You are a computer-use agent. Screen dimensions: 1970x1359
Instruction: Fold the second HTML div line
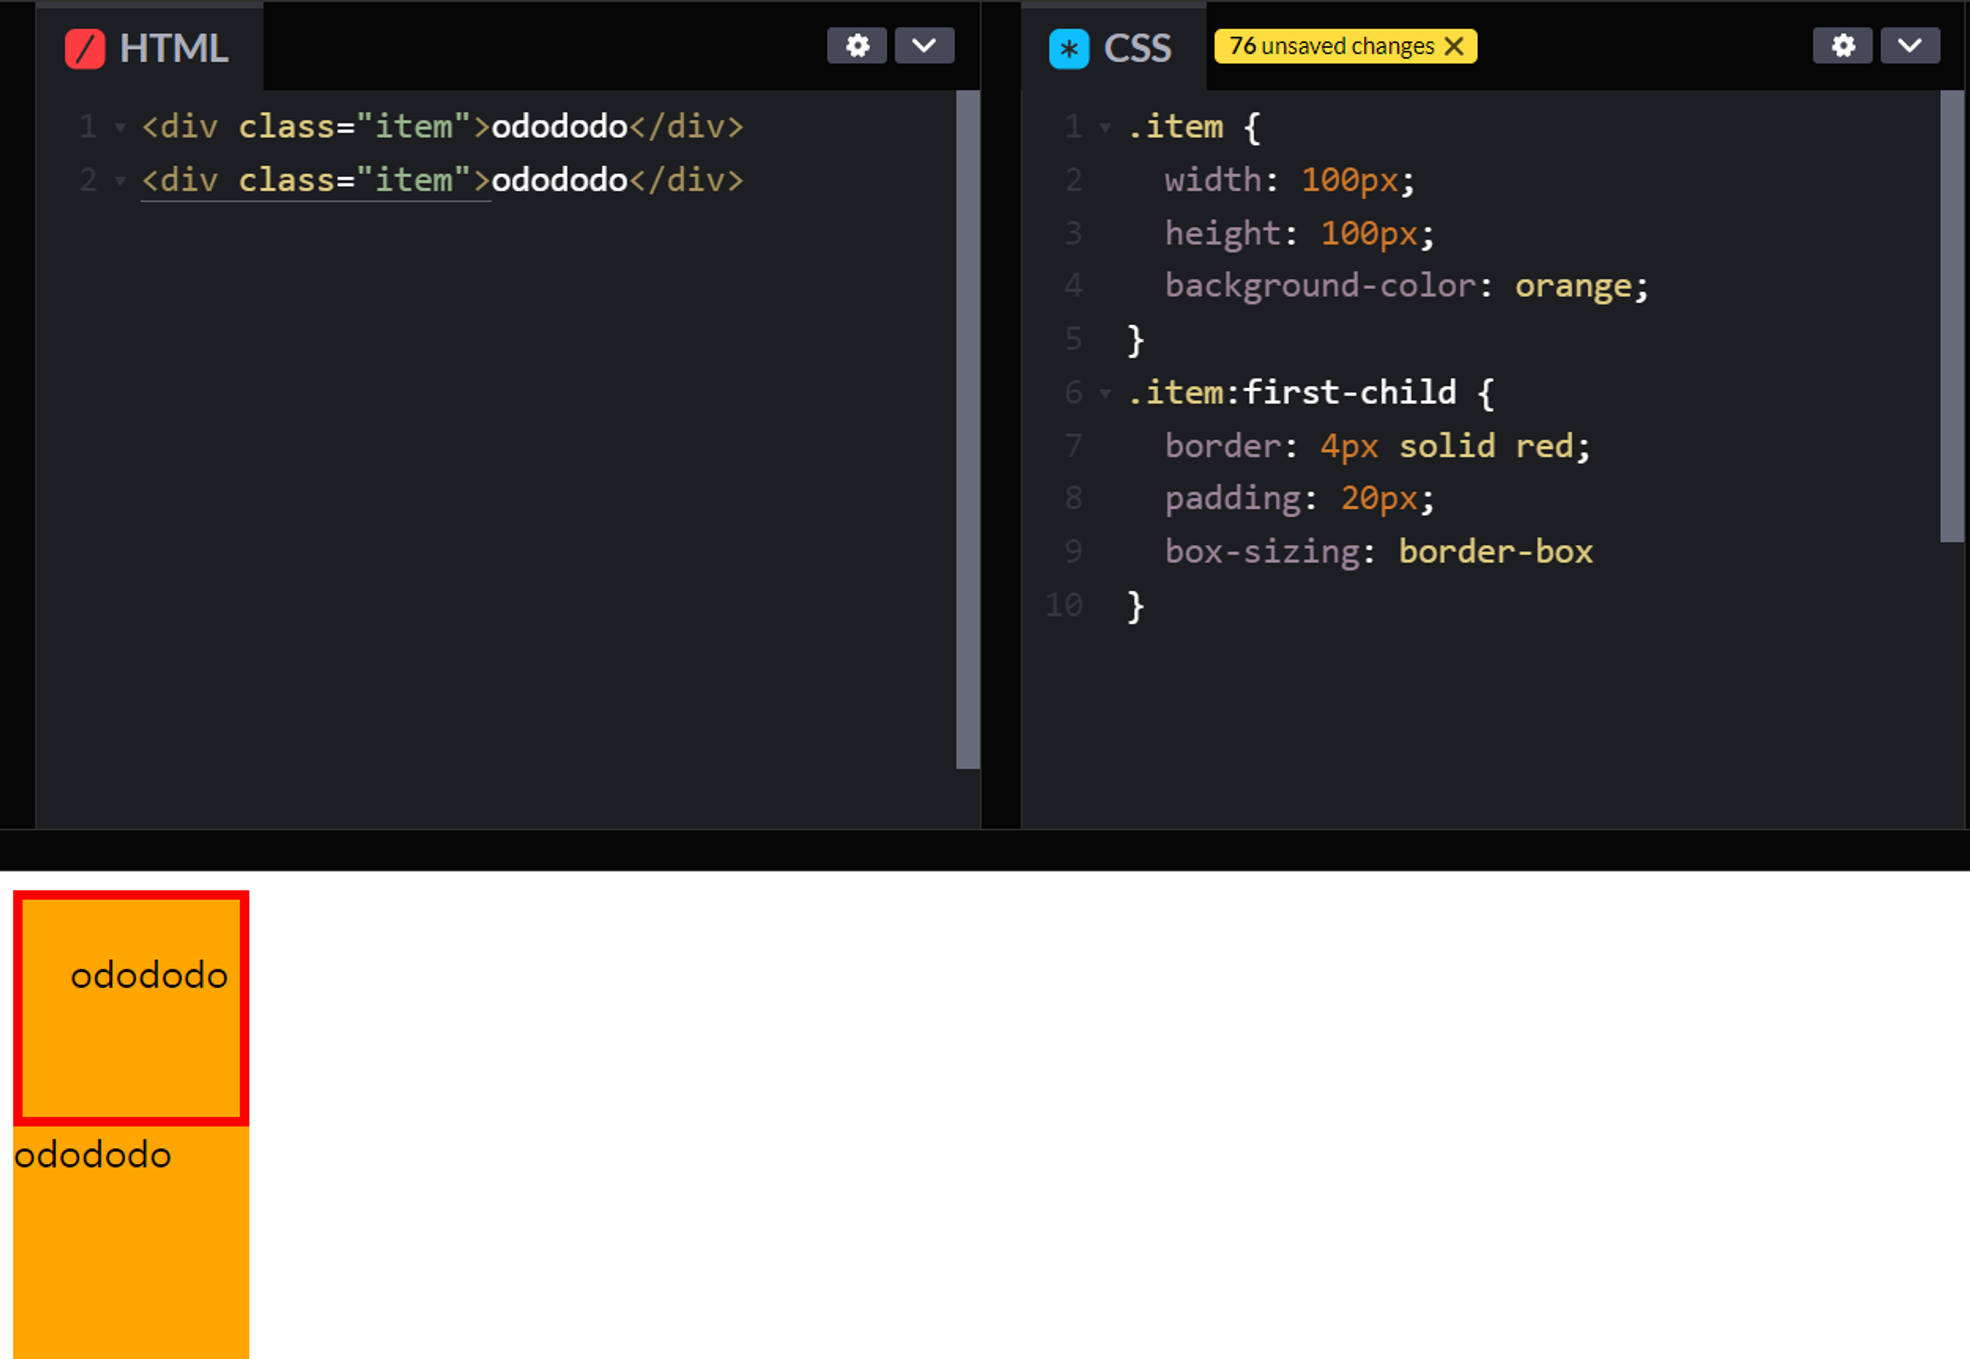coord(120,181)
